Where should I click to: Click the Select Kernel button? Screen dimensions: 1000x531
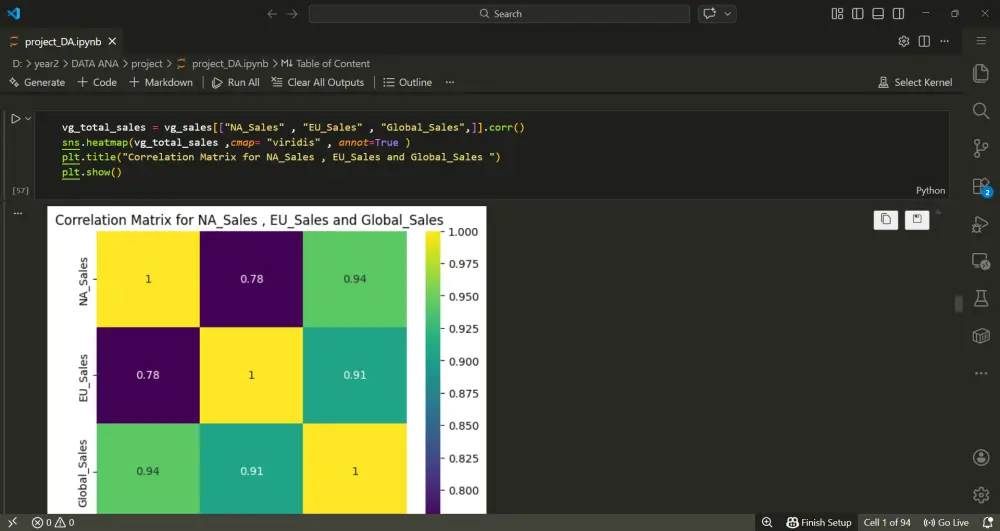(915, 83)
